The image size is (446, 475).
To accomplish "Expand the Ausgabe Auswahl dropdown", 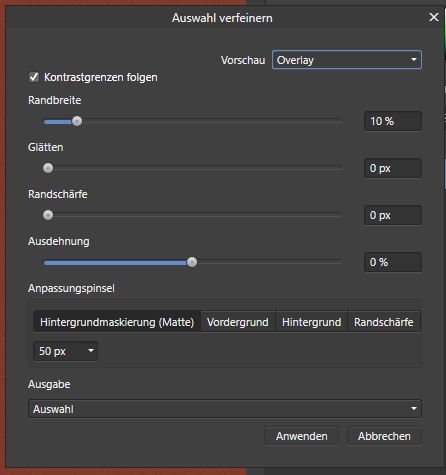I will (225, 409).
